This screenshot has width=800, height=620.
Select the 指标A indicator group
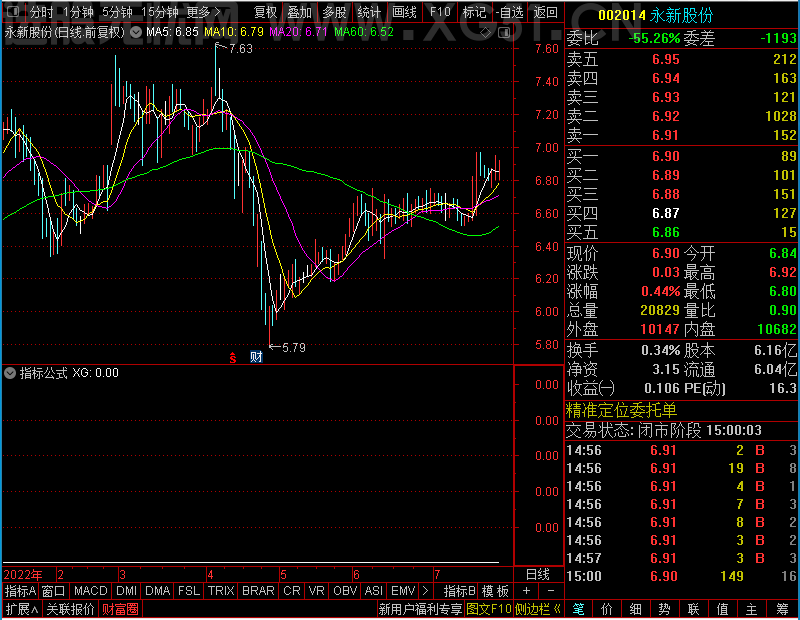[20, 591]
